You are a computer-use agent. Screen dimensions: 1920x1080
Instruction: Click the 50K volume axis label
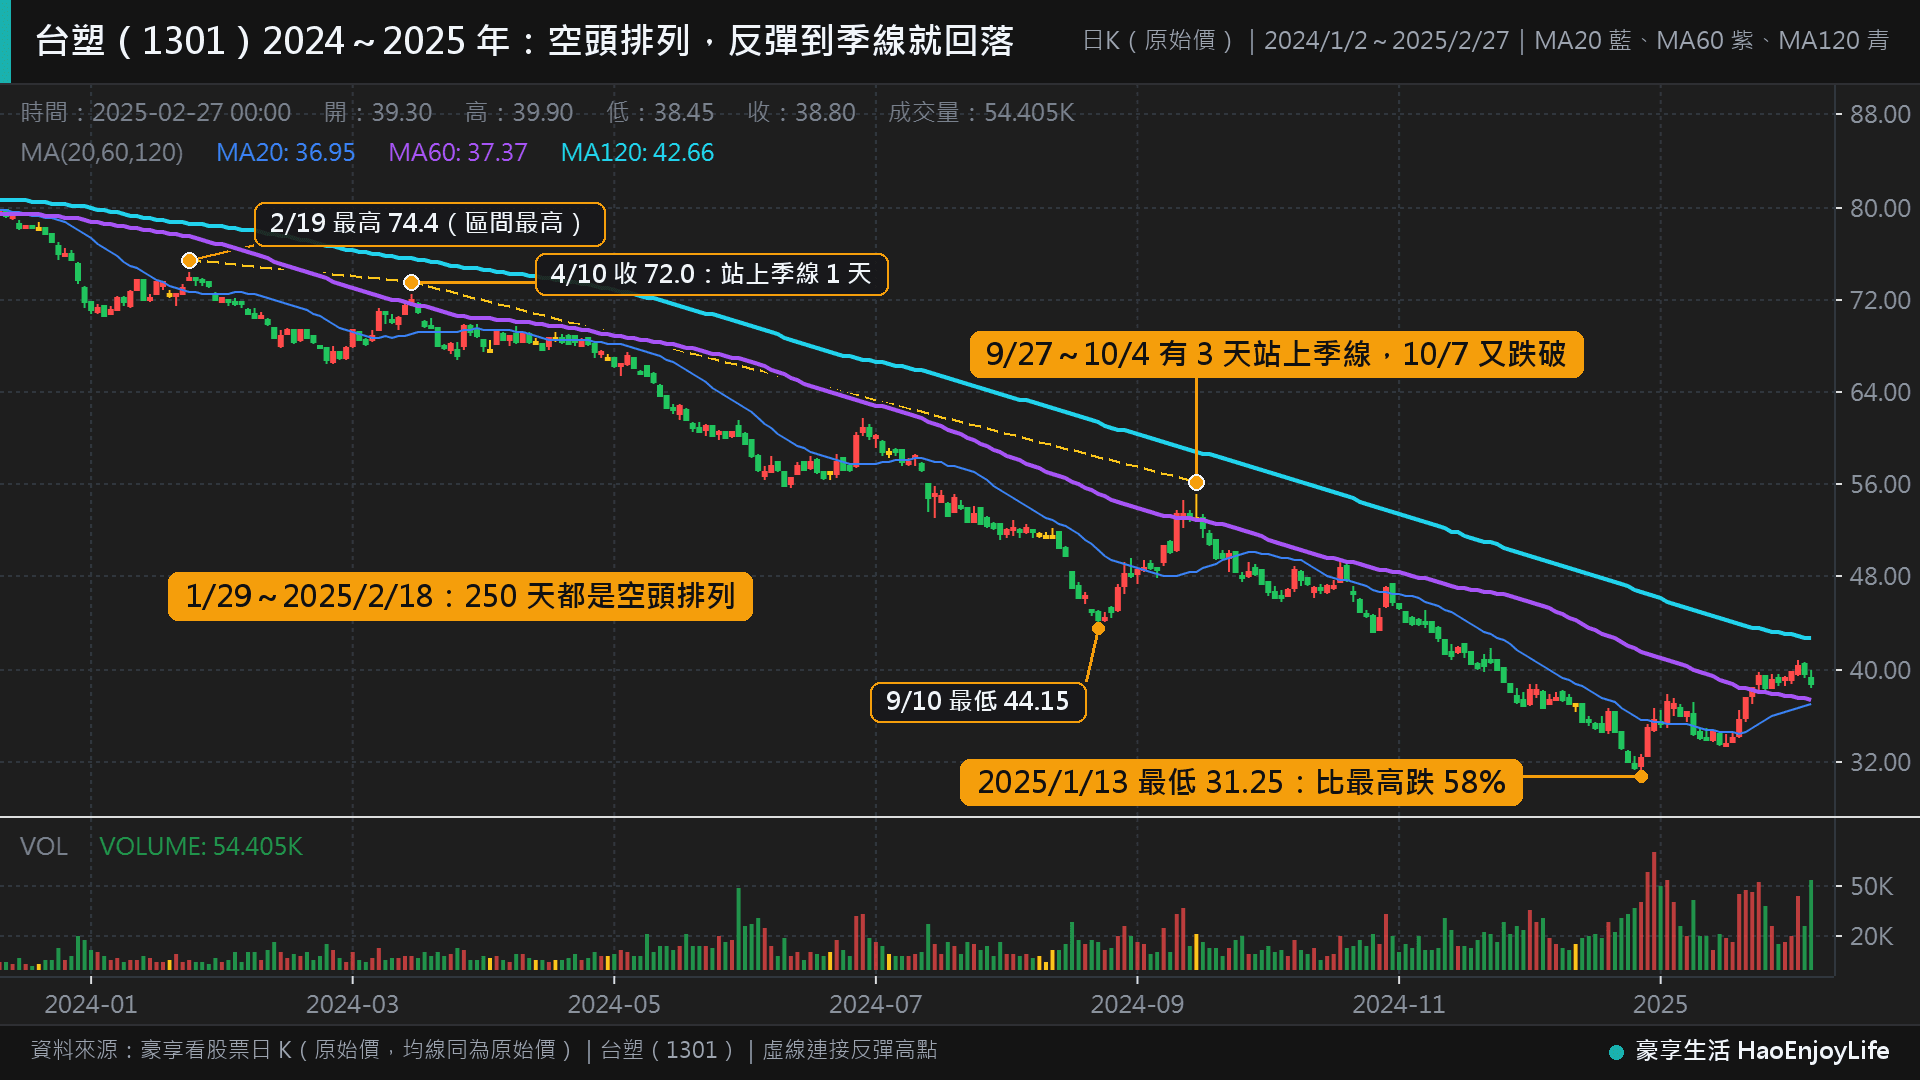1871,886
